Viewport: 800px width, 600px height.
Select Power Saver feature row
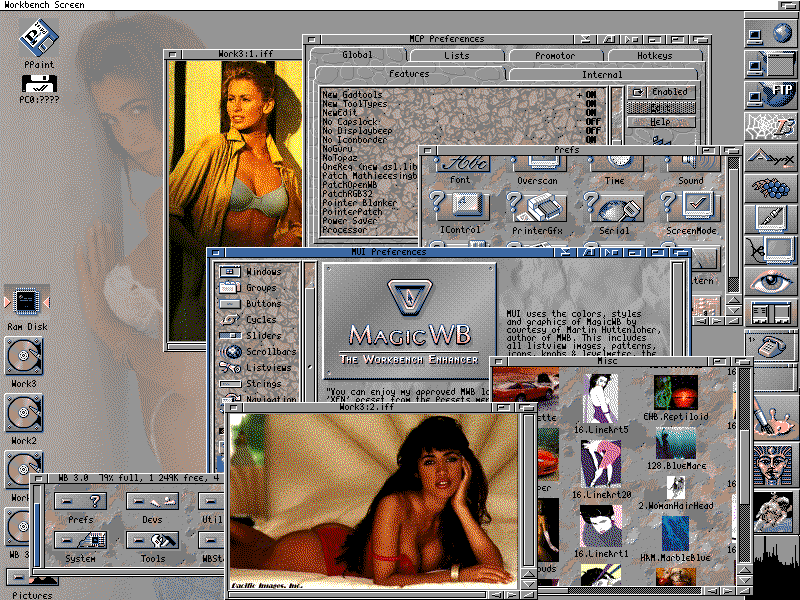point(370,220)
